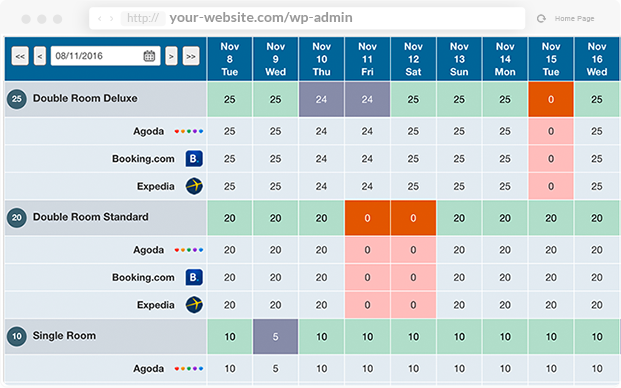
Task: Collapse the Double Room Standard row badge 20
Action: [17, 217]
